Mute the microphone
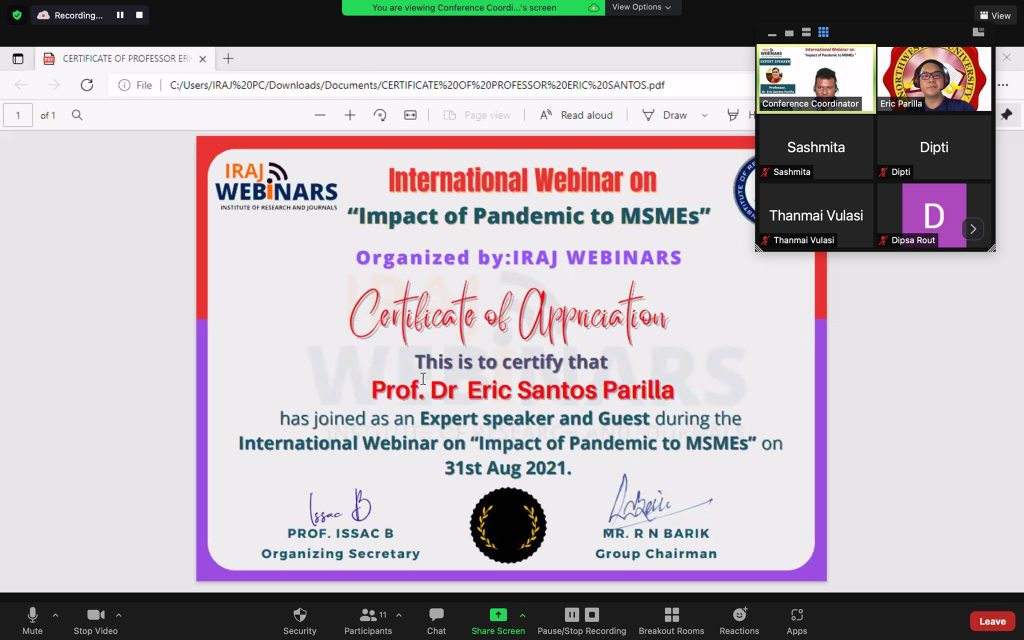The image size is (1024, 640). (32, 620)
